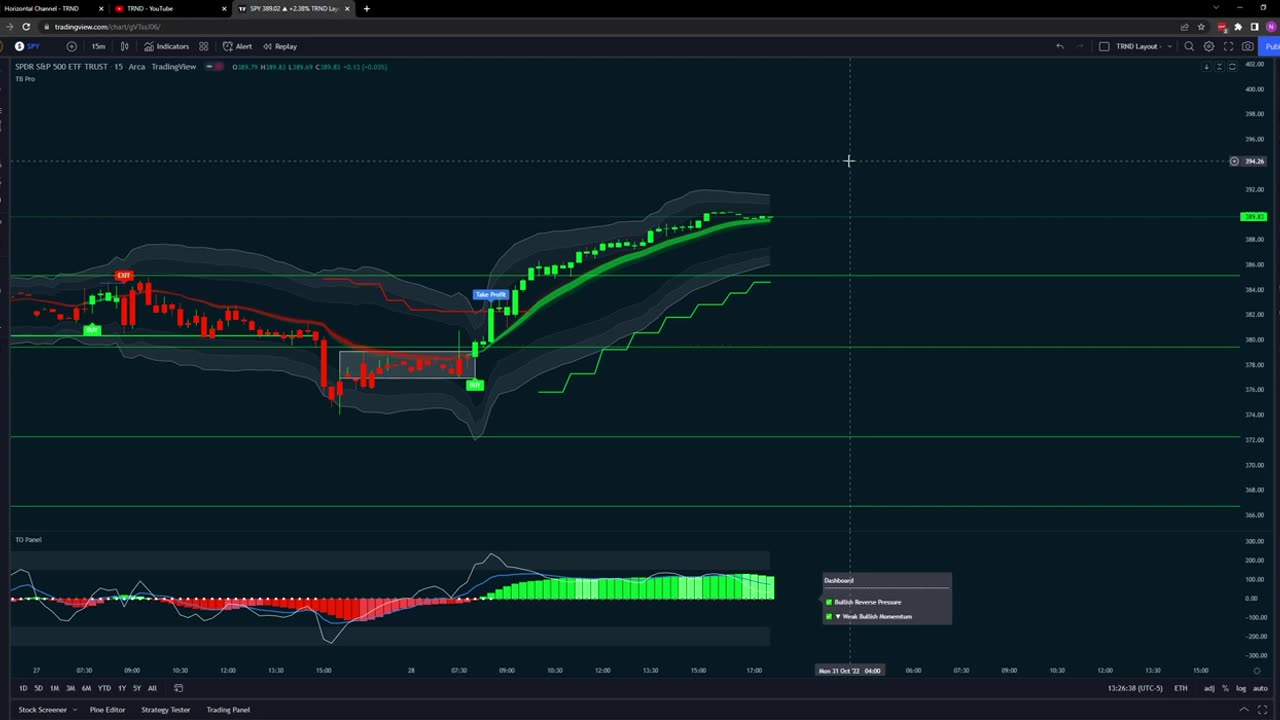Maximize the bottom panel icon
Screen dimensions: 1280x720
[1262, 710]
